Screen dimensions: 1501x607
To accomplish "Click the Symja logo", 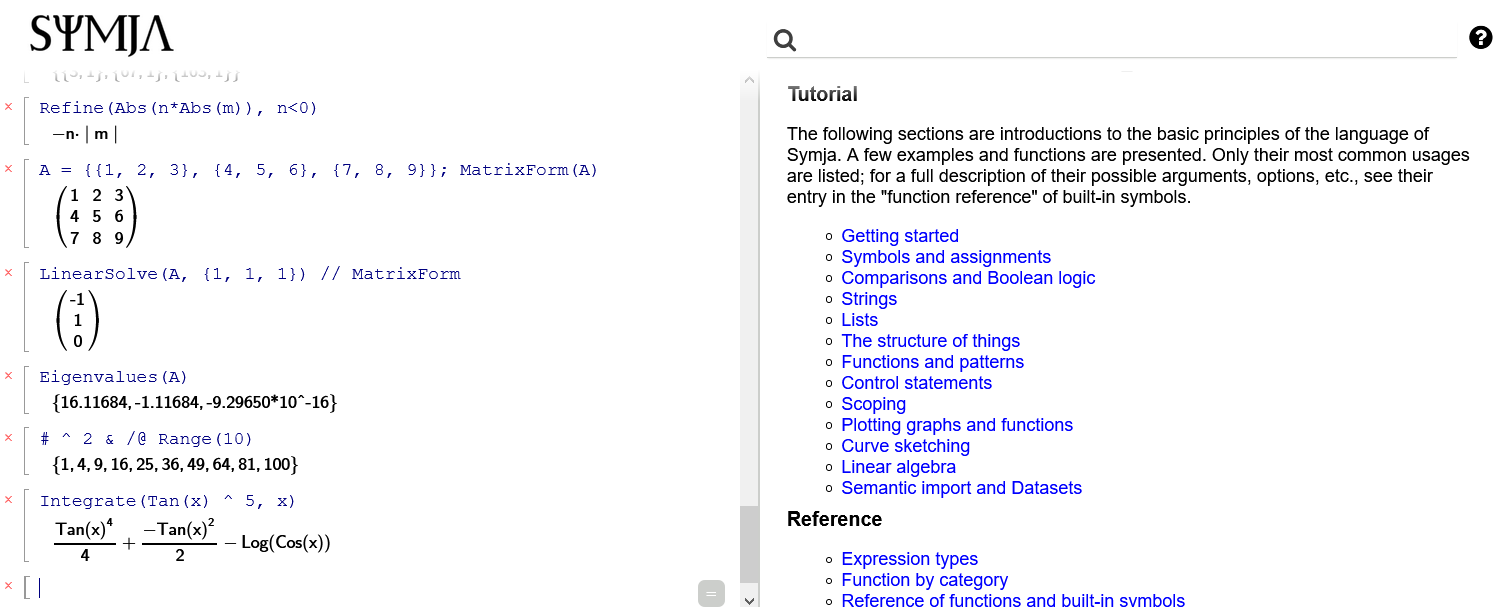I will click(102, 36).
